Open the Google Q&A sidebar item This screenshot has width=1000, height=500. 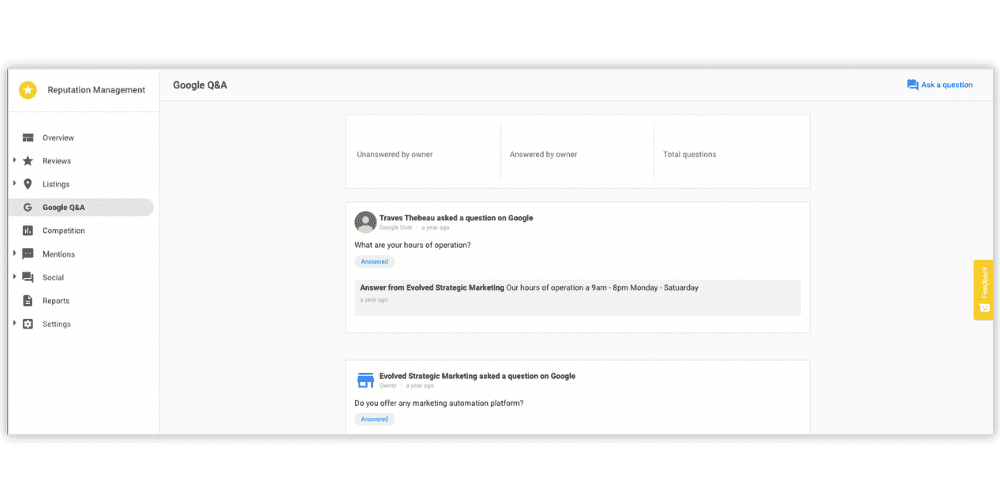coord(64,208)
